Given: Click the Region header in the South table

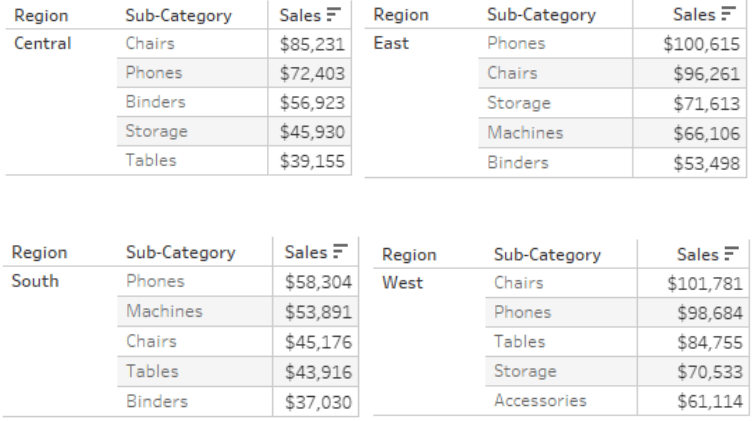Looking at the screenshot, I should point(39,252).
